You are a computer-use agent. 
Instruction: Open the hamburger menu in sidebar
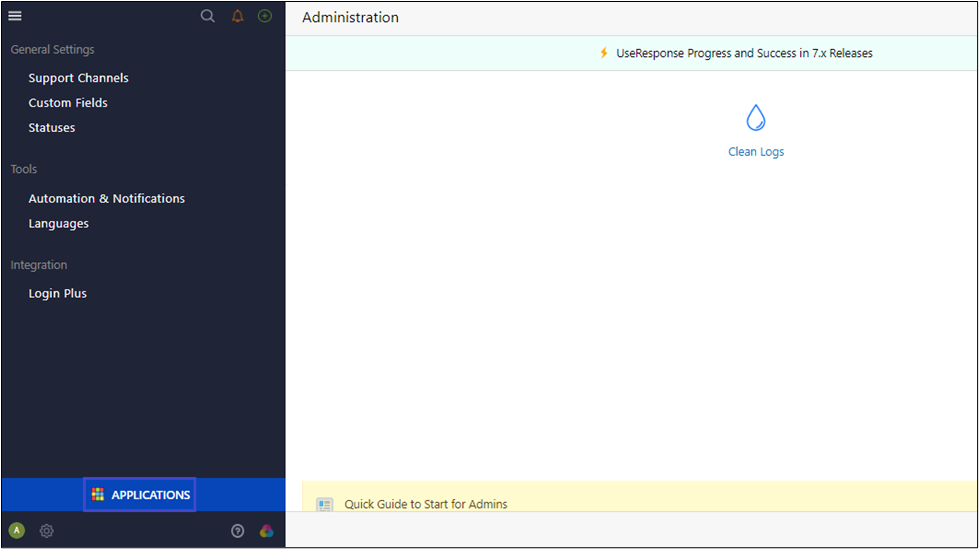[x=15, y=16]
